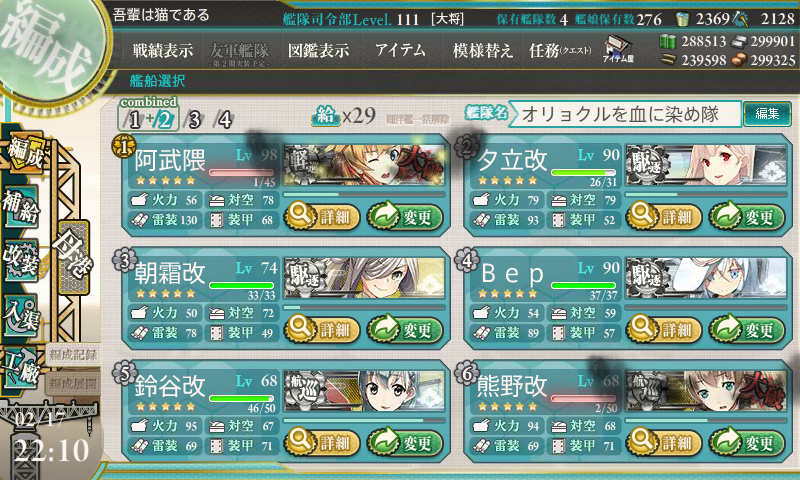Open the 入渠 docking sidebar icon
The width and height of the screenshot is (800, 480).
(x=21, y=315)
